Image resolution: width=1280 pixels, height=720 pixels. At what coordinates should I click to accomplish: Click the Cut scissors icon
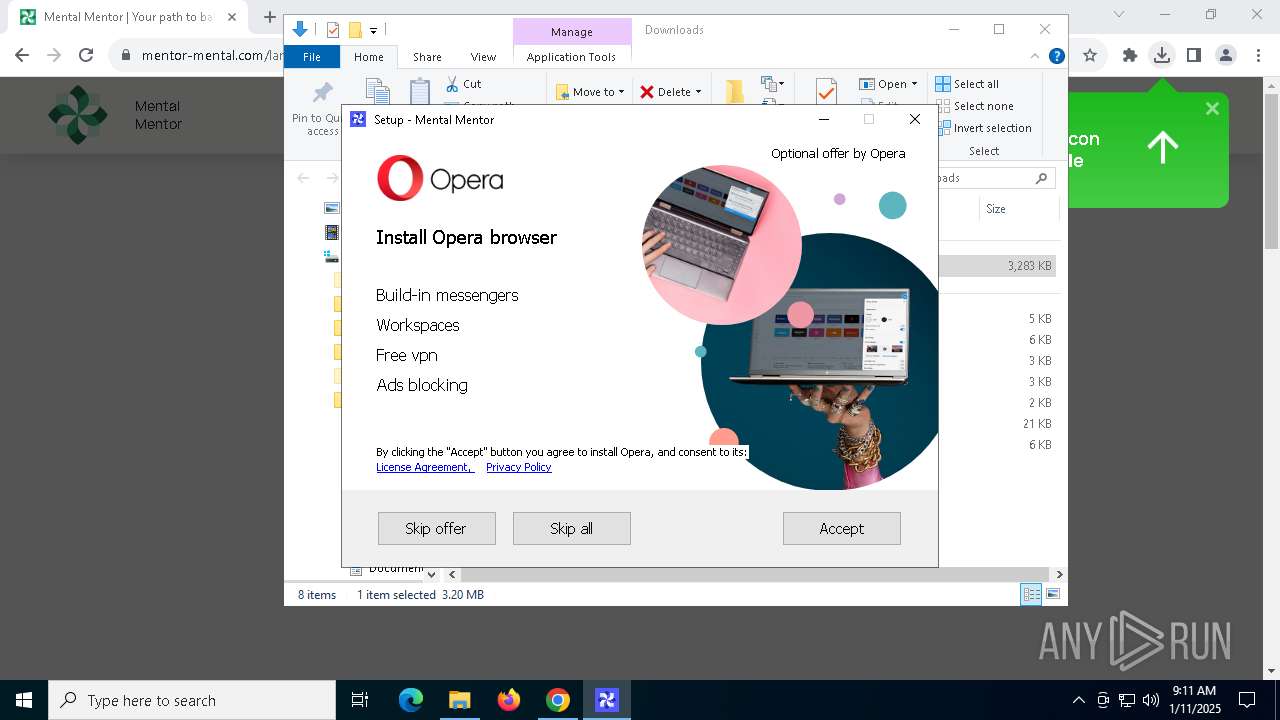click(452, 84)
